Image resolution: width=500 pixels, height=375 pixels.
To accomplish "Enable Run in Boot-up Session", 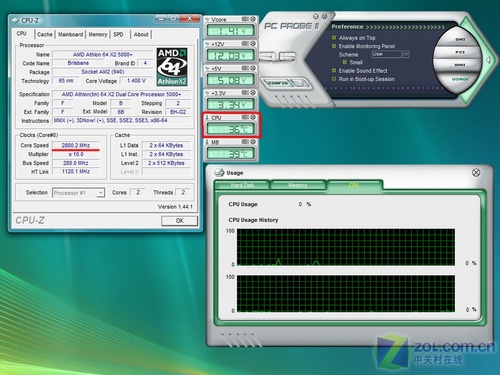I will tap(334, 79).
